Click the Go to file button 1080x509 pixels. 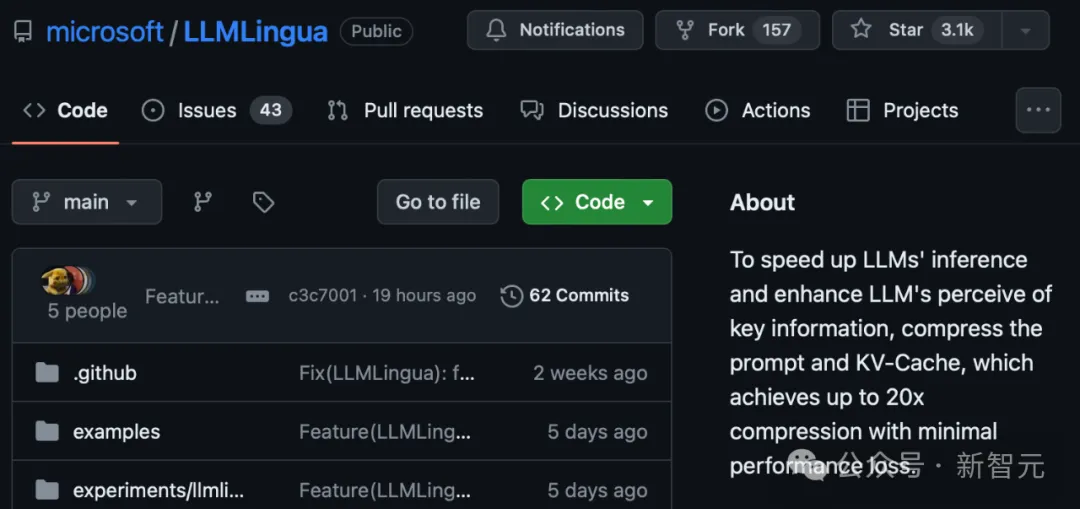(x=438, y=202)
